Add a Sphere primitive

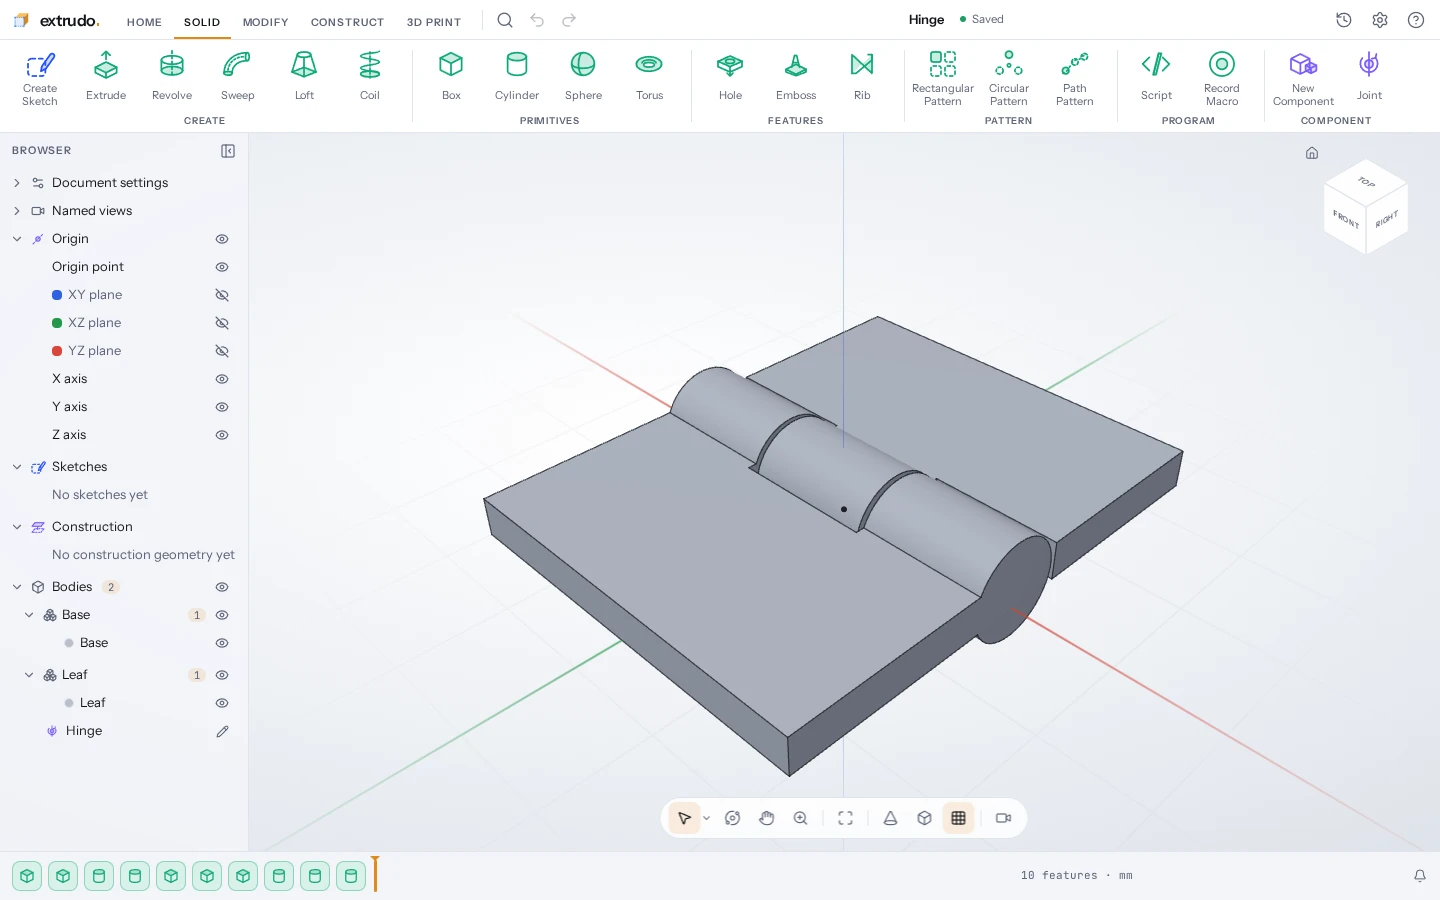coord(583,78)
